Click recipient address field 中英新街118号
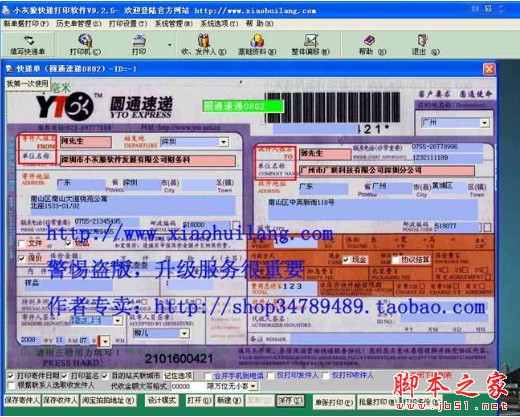Screen dimensions: 520x417 pyautogui.click(x=373, y=209)
